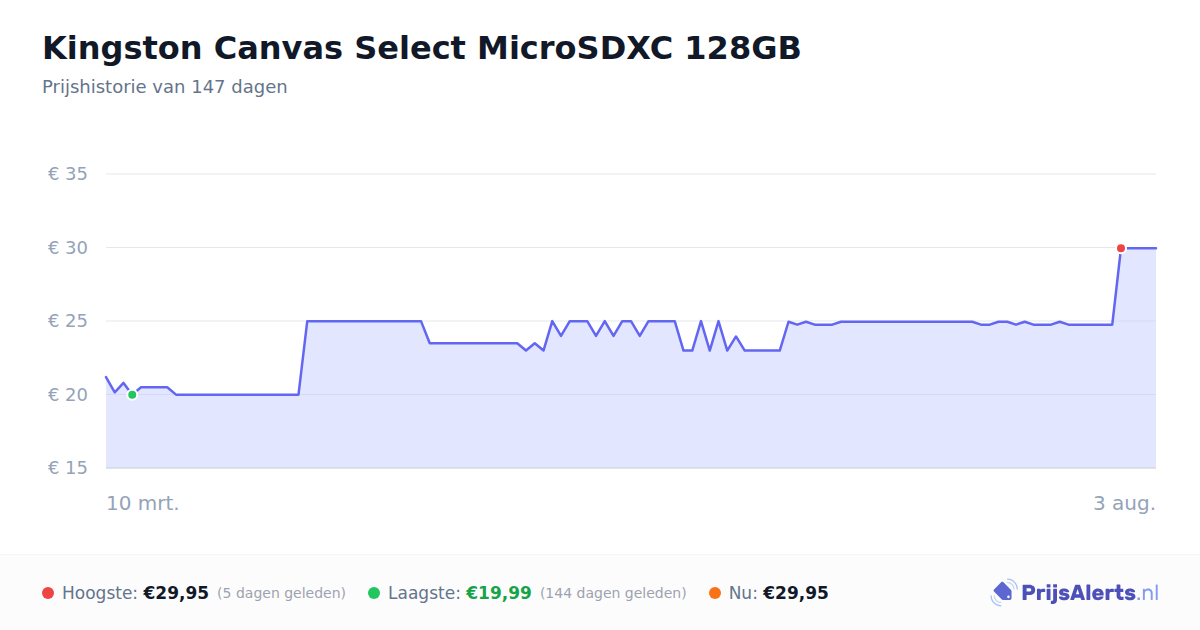Click the Prijshistorie van 147 dagen subtitle

point(165,87)
